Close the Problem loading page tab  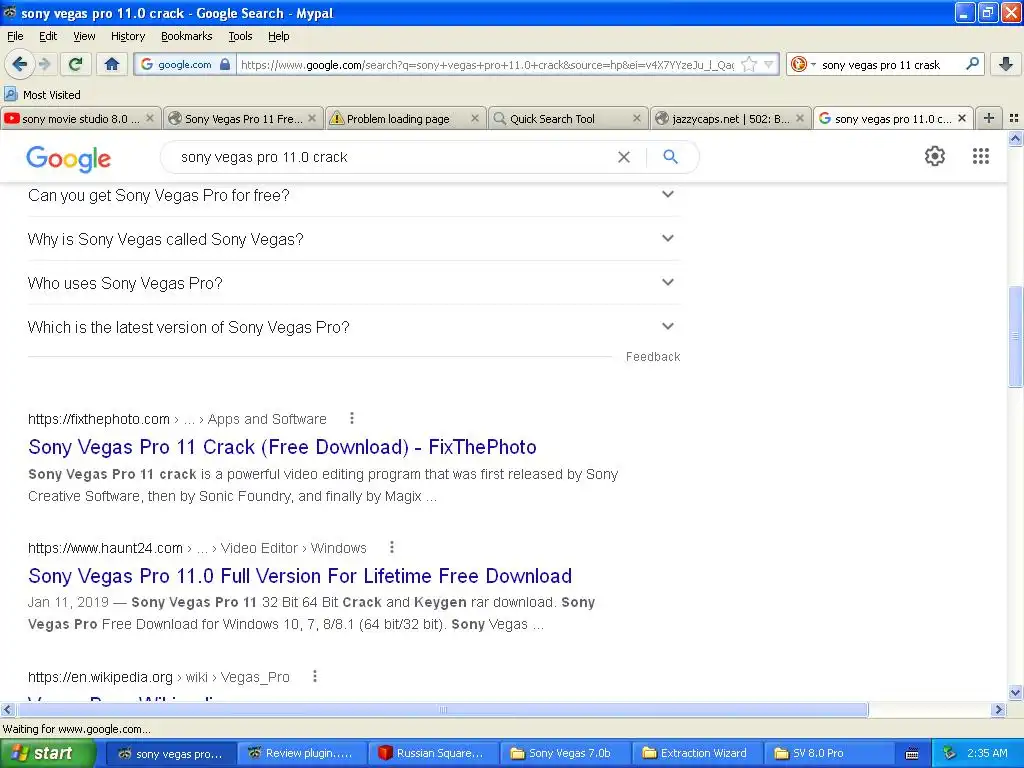point(475,118)
